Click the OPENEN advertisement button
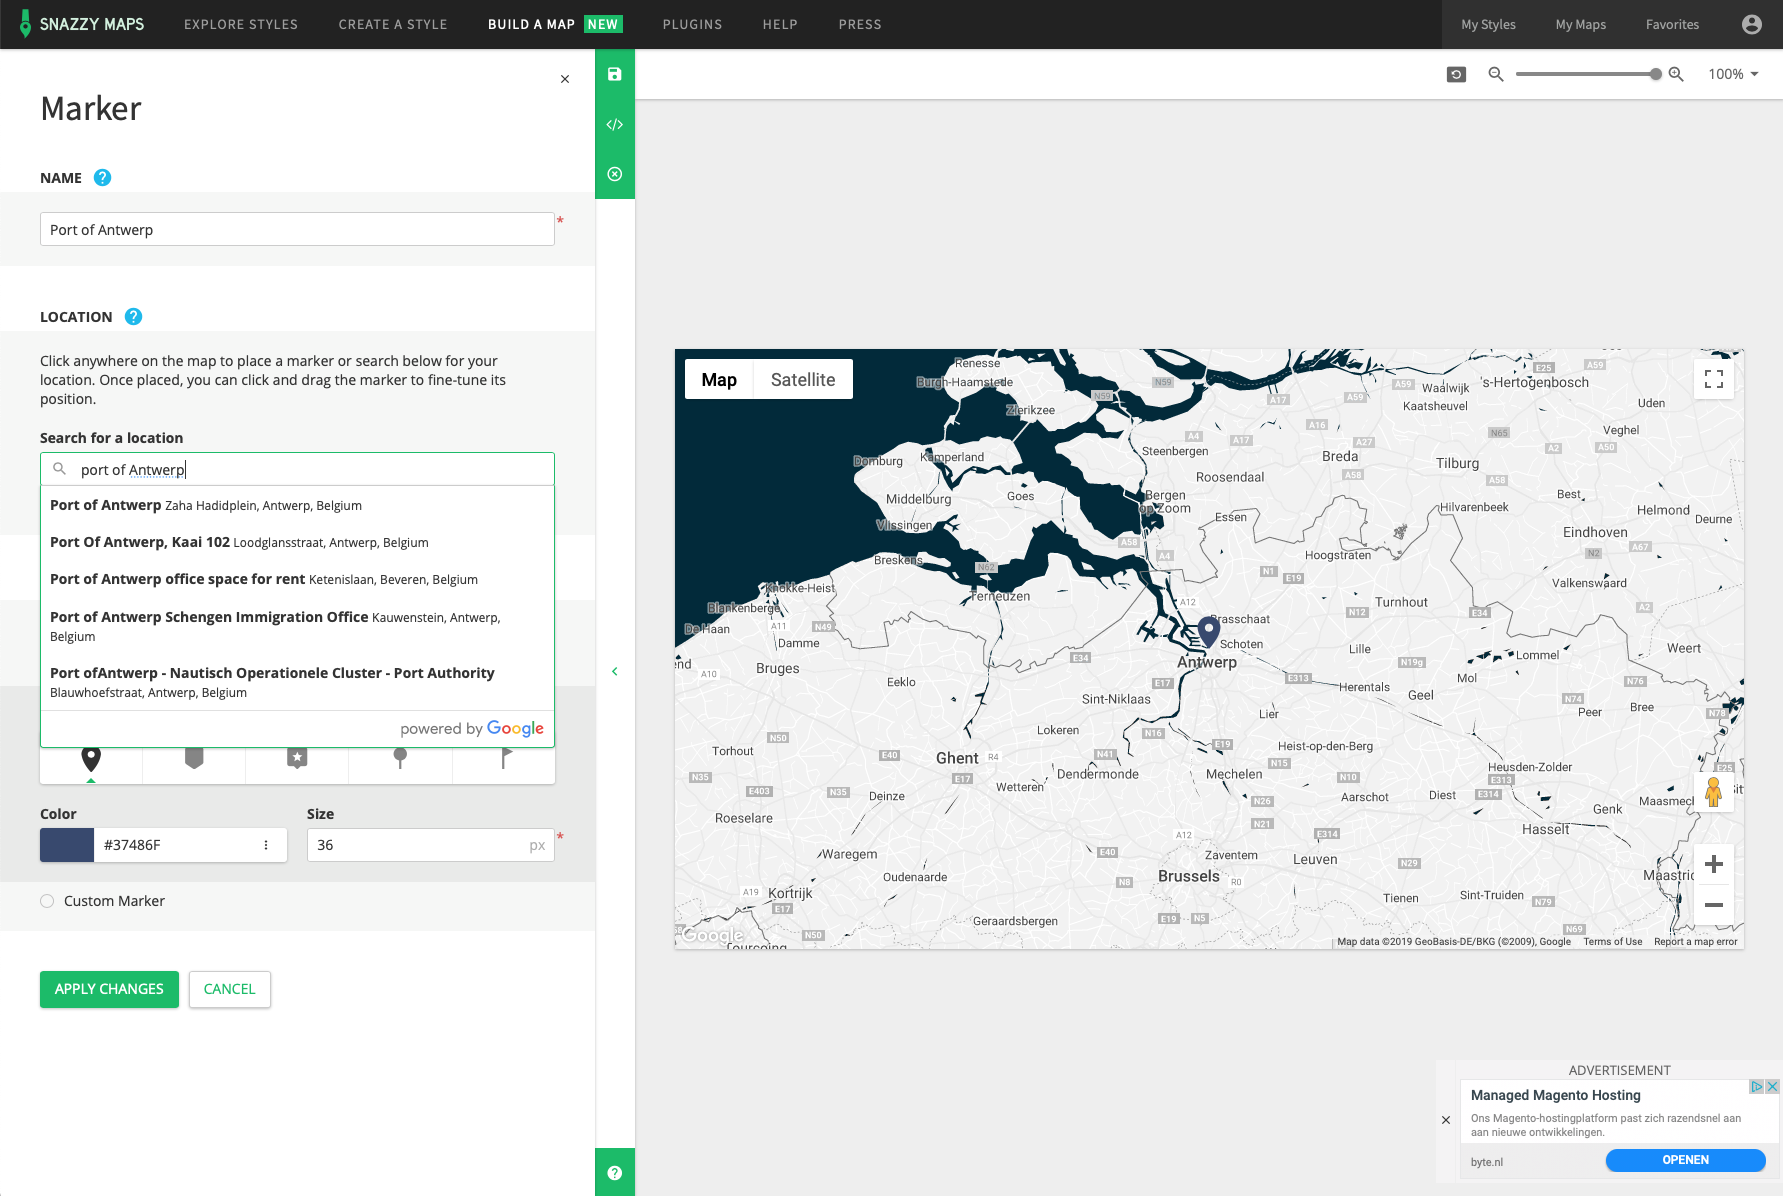The height and width of the screenshot is (1196, 1783). [x=1686, y=1160]
